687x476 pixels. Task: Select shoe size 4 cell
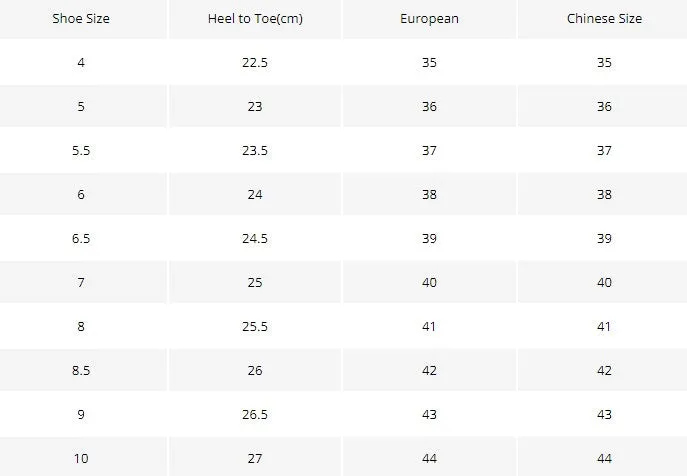click(x=81, y=62)
